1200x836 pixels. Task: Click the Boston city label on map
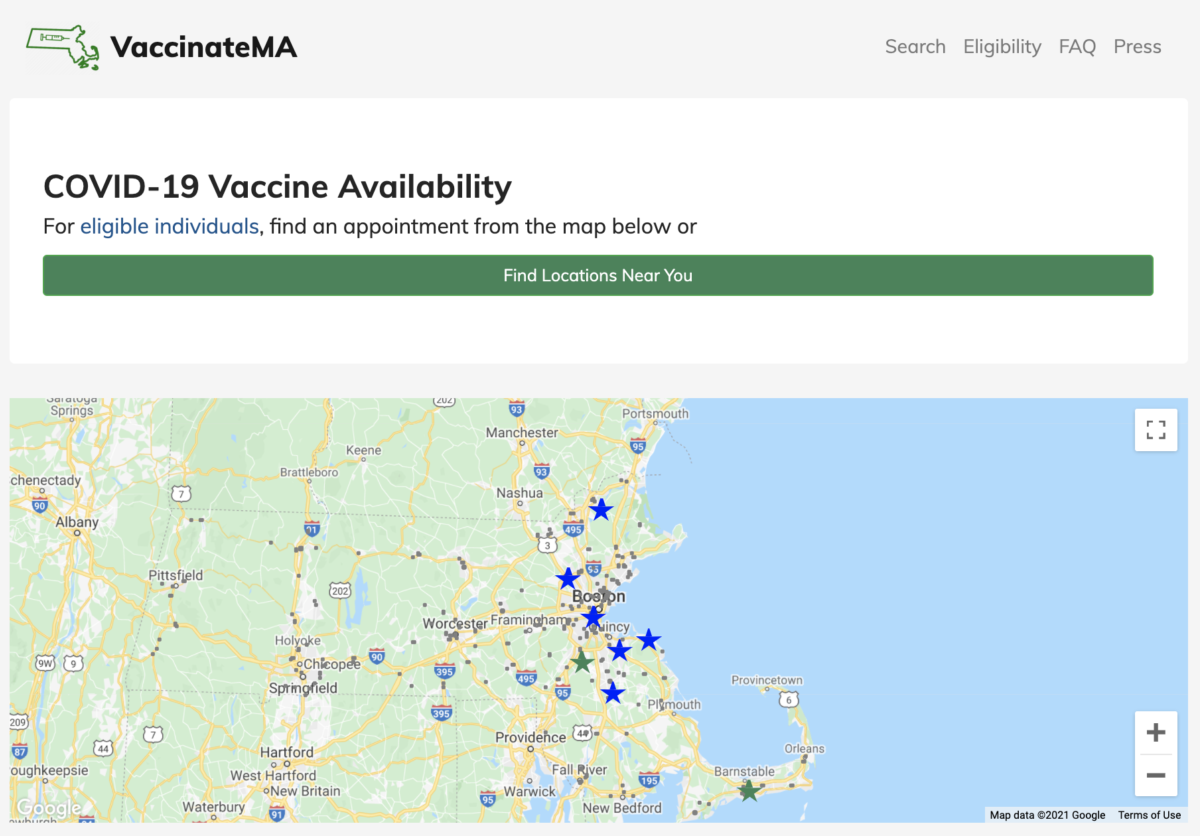pos(598,597)
